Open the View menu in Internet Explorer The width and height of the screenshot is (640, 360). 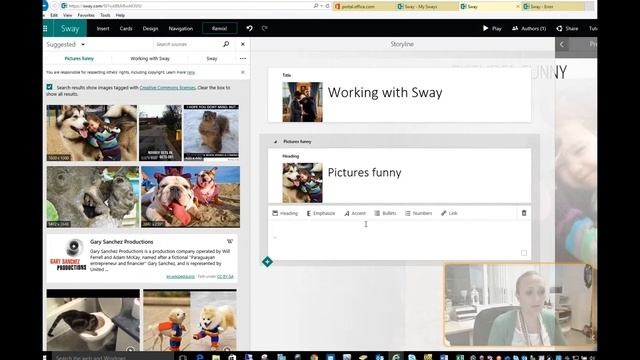[68, 15]
